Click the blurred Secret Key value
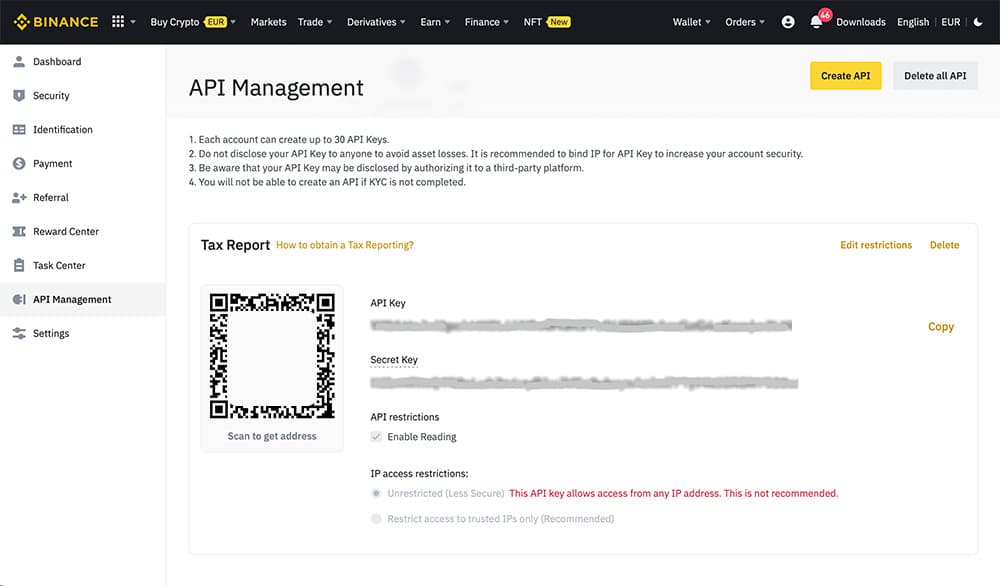The image size is (1000, 586). coord(584,383)
